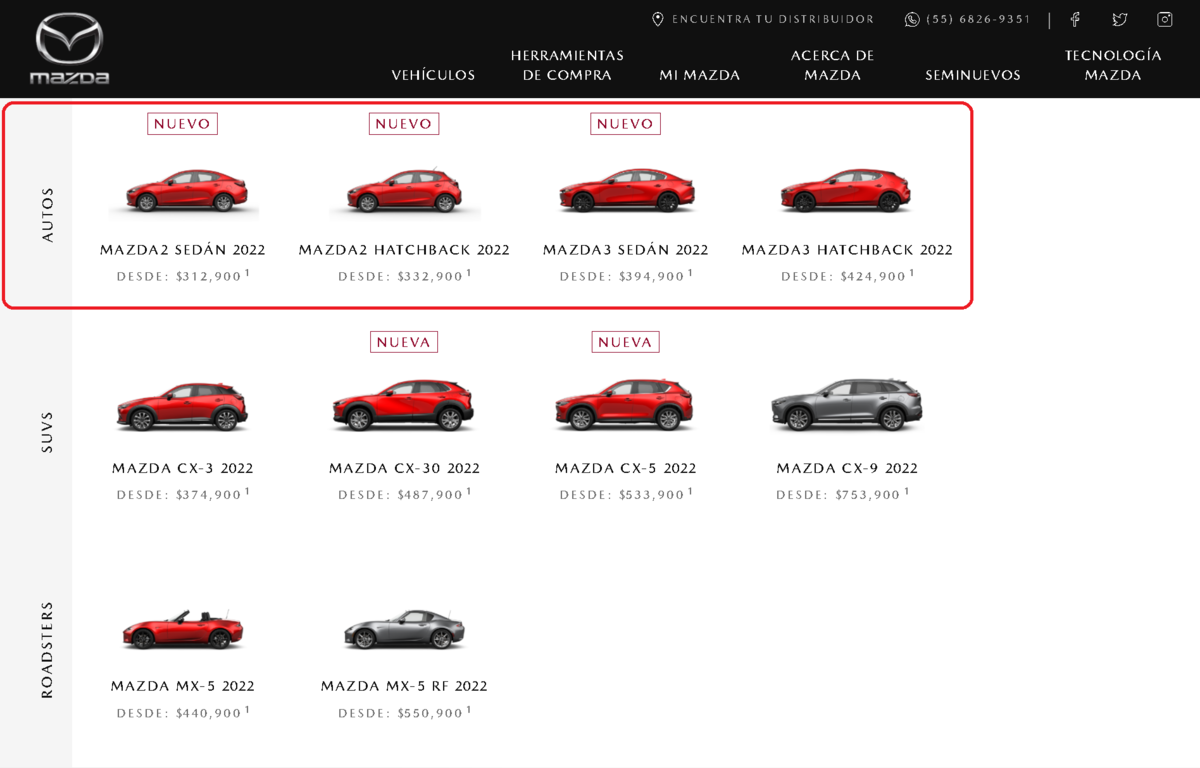
Task: Open Mazda2 Sedán 2022 title link
Action: pos(183,250)
